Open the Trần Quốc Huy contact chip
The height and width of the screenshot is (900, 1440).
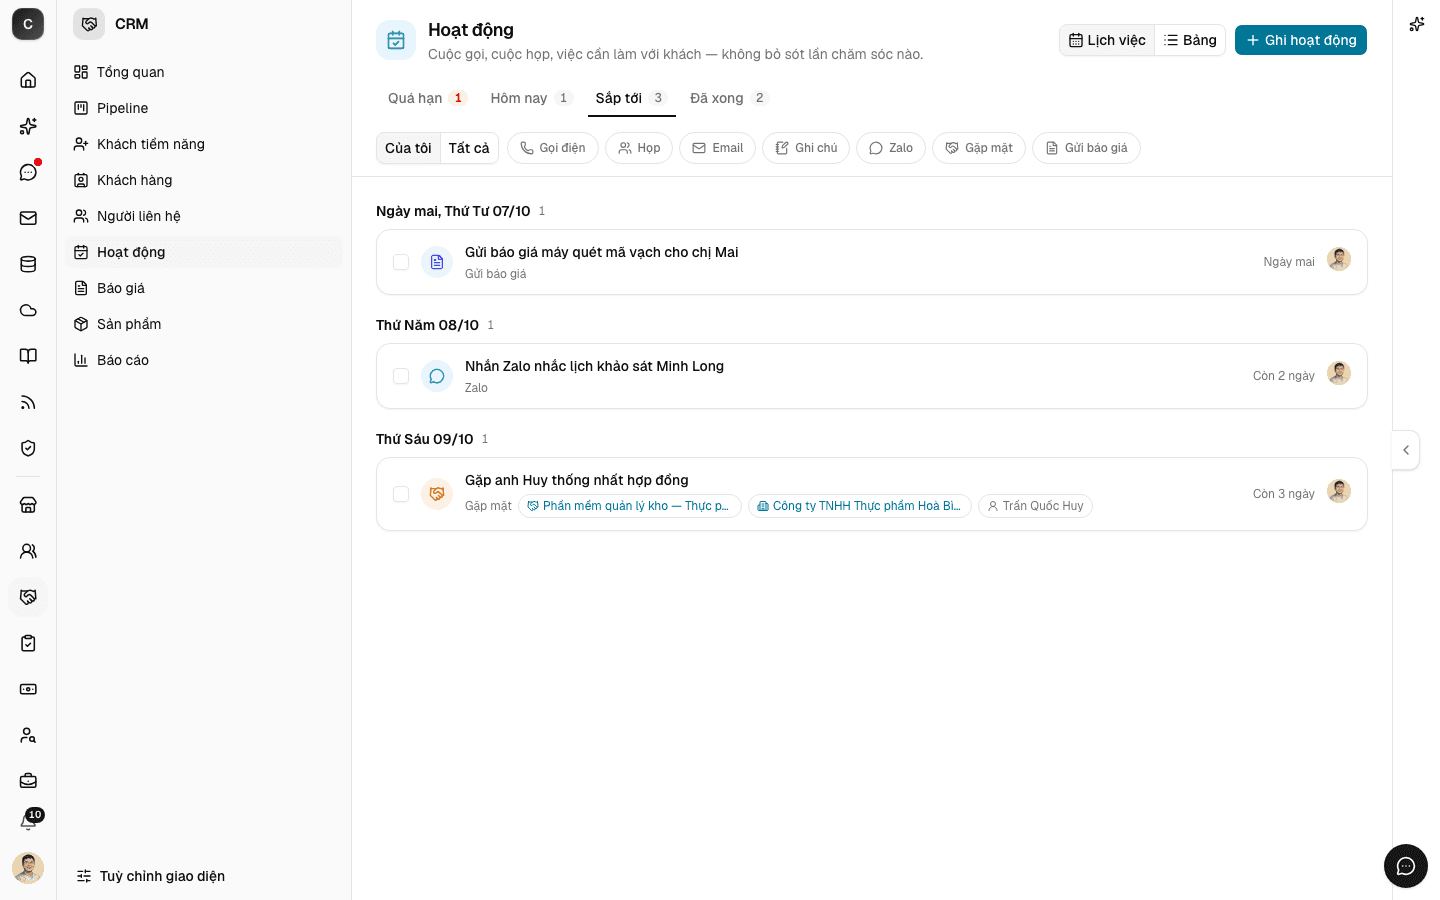[1035, 506]
